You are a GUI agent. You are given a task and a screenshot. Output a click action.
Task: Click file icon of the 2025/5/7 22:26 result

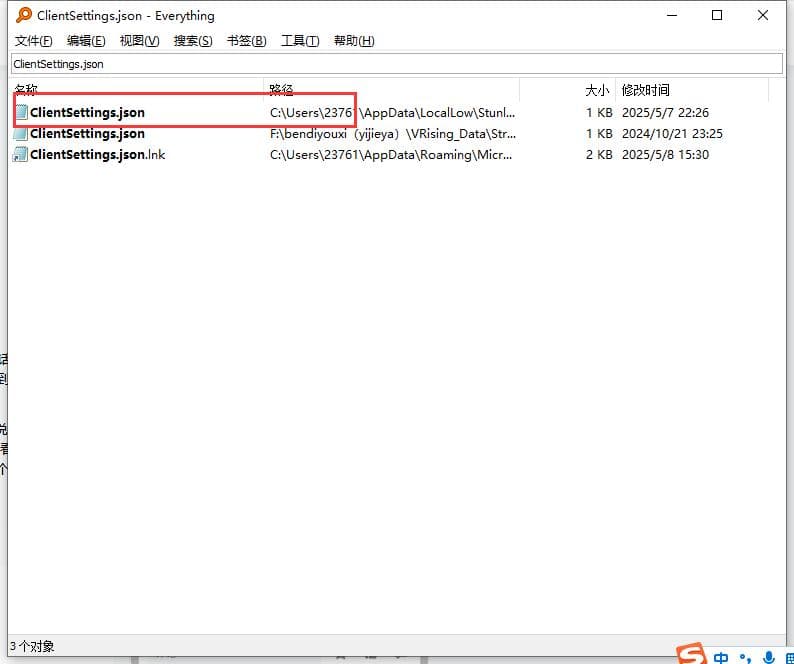pyautogui.click(x=21, y=112)
